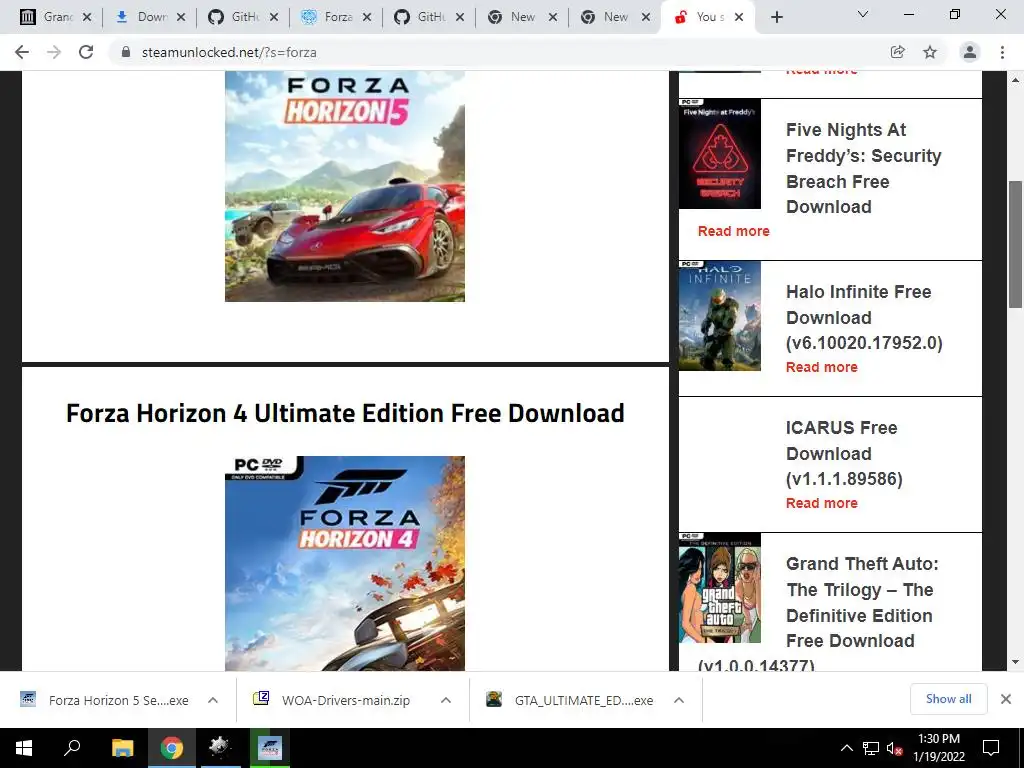Show hidden system tray icons

coord(846,748)
